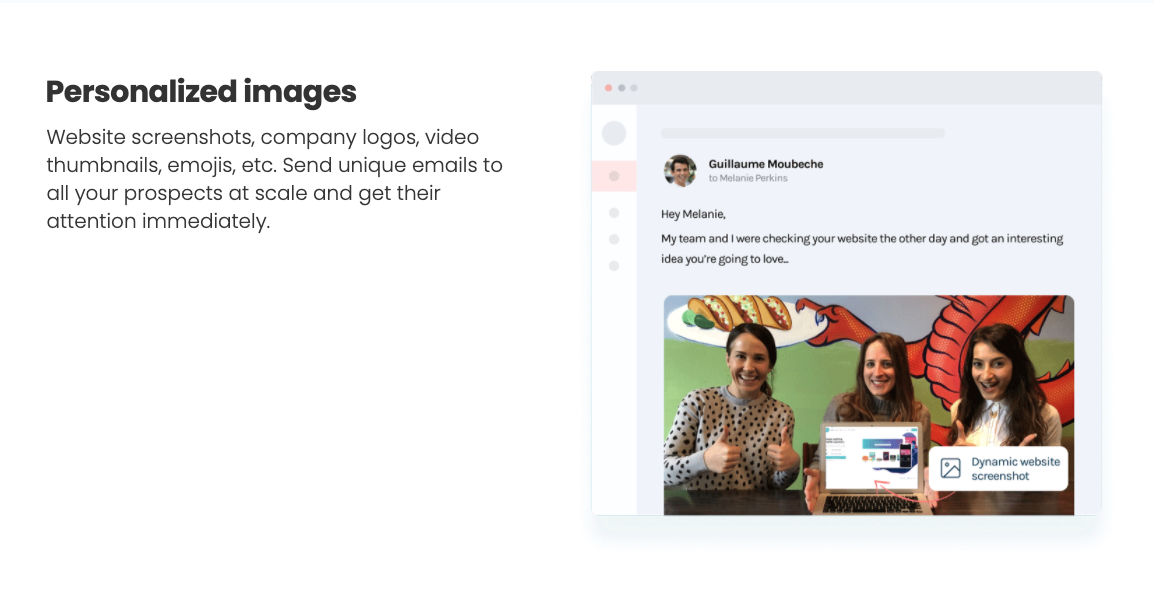Select the sender name Guillaume Moubeche
This screenshot has height=594, width=1154.
(765, 164)
